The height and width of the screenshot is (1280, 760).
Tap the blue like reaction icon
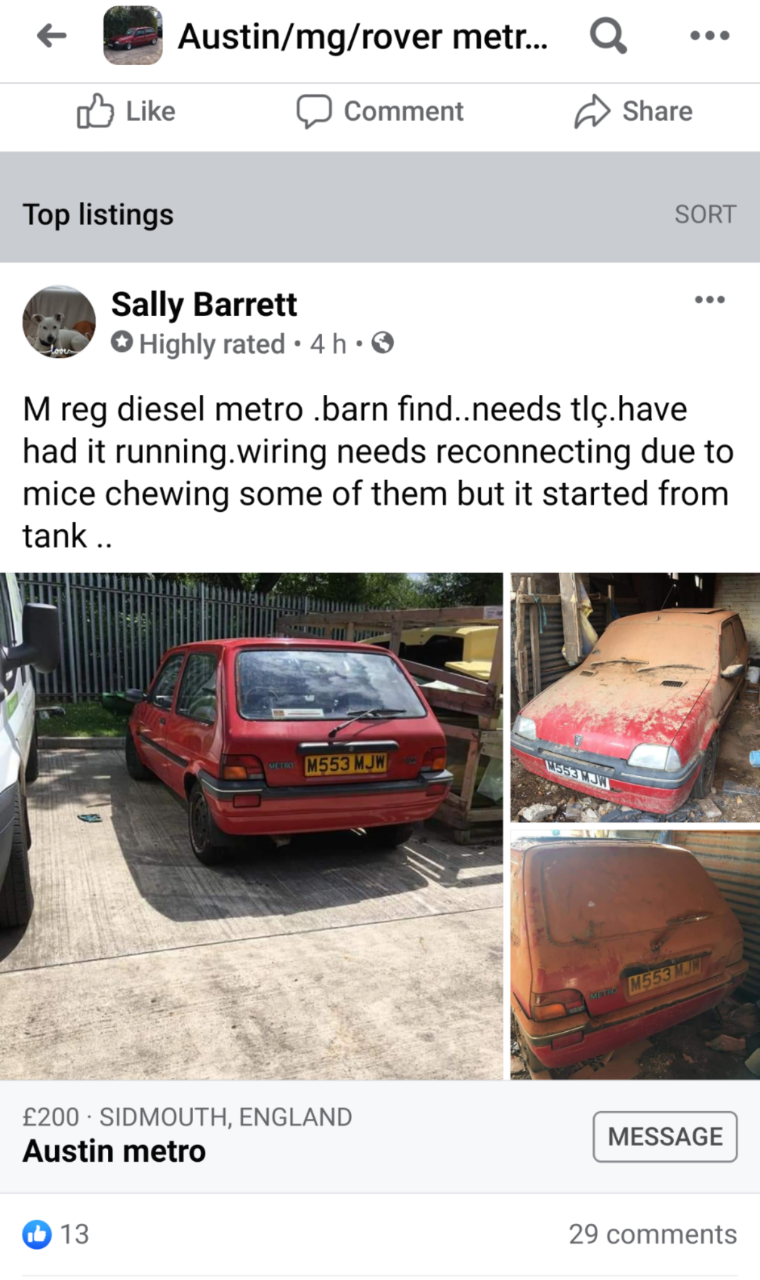37,1234
